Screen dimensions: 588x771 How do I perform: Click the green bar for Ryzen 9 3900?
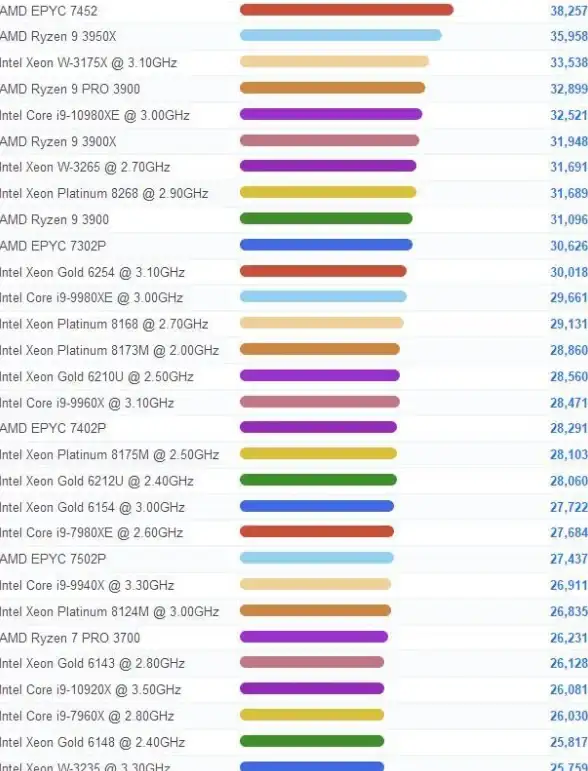point(326,218)
